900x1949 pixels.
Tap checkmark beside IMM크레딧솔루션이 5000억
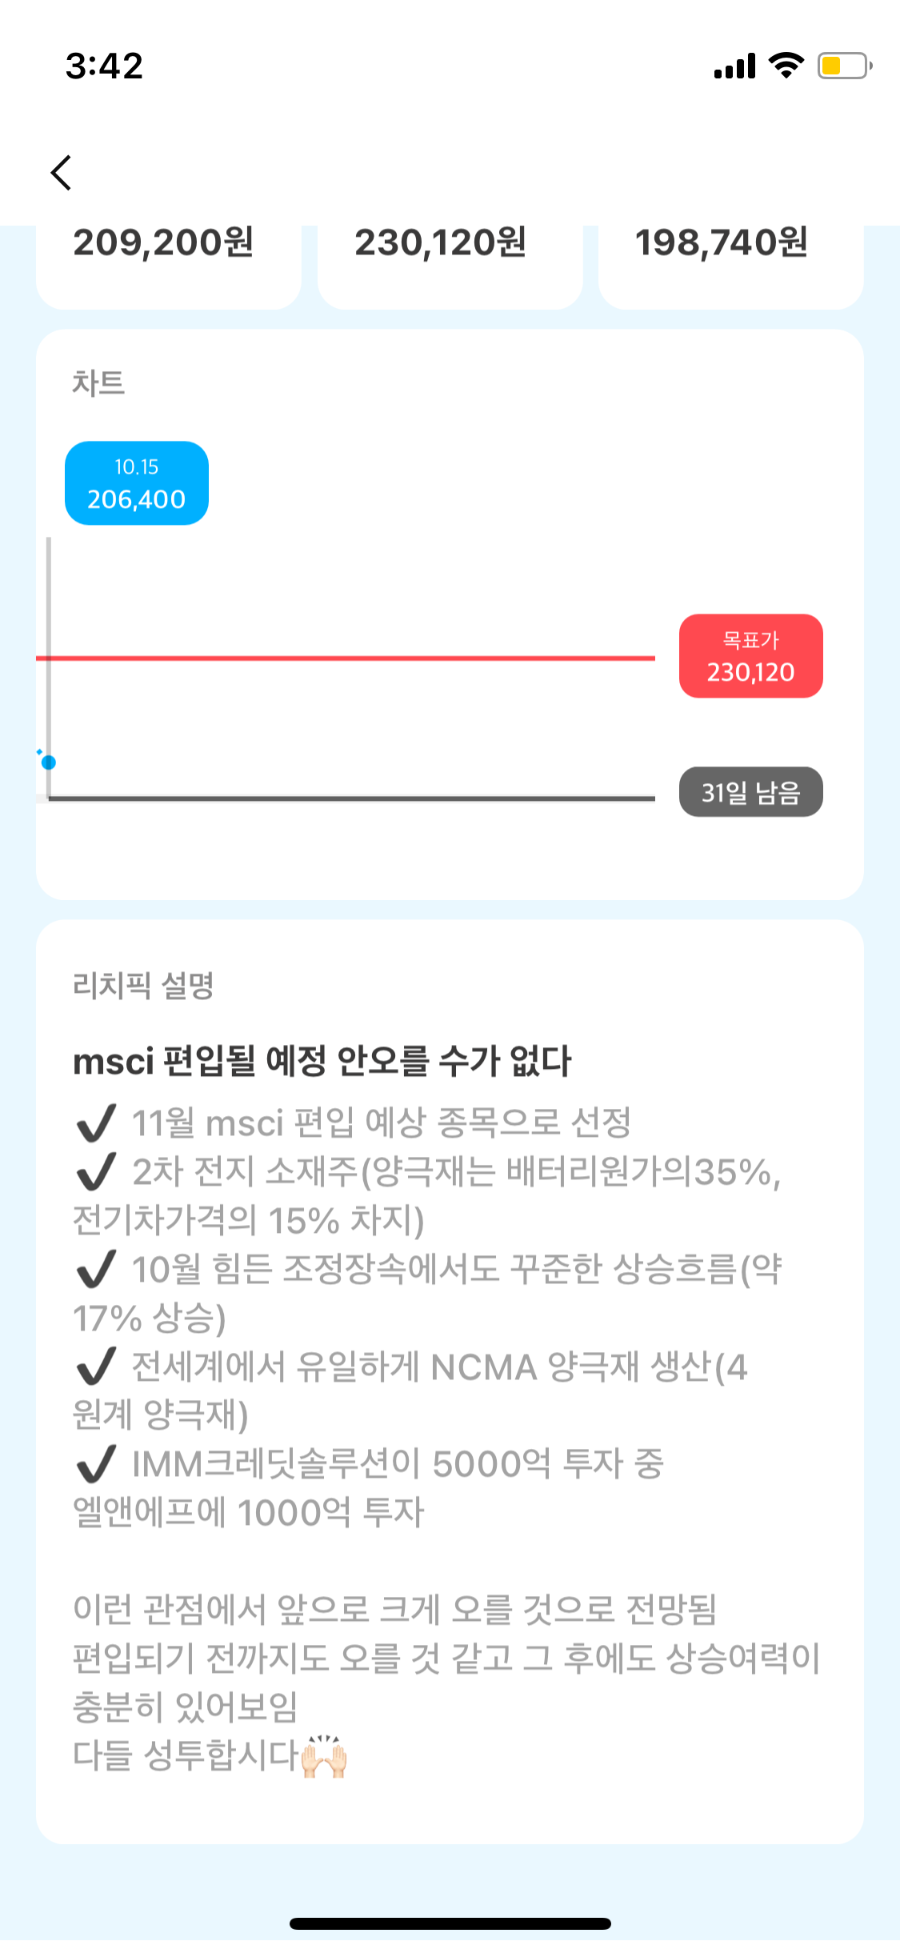point(96,1464)
